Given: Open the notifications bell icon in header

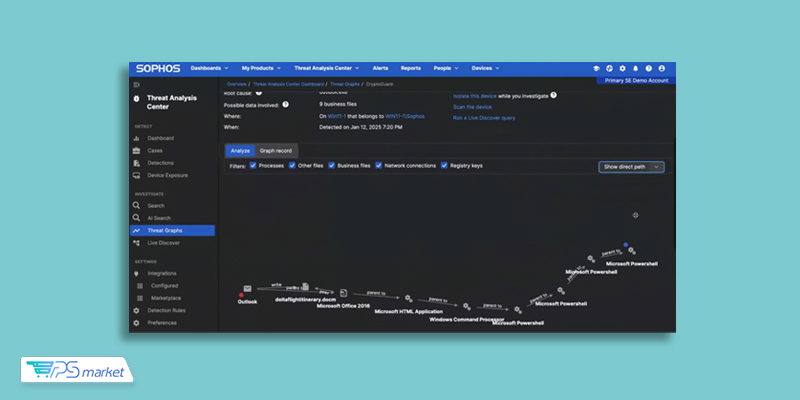Looking at the screenshot, I should click(635, 68).
